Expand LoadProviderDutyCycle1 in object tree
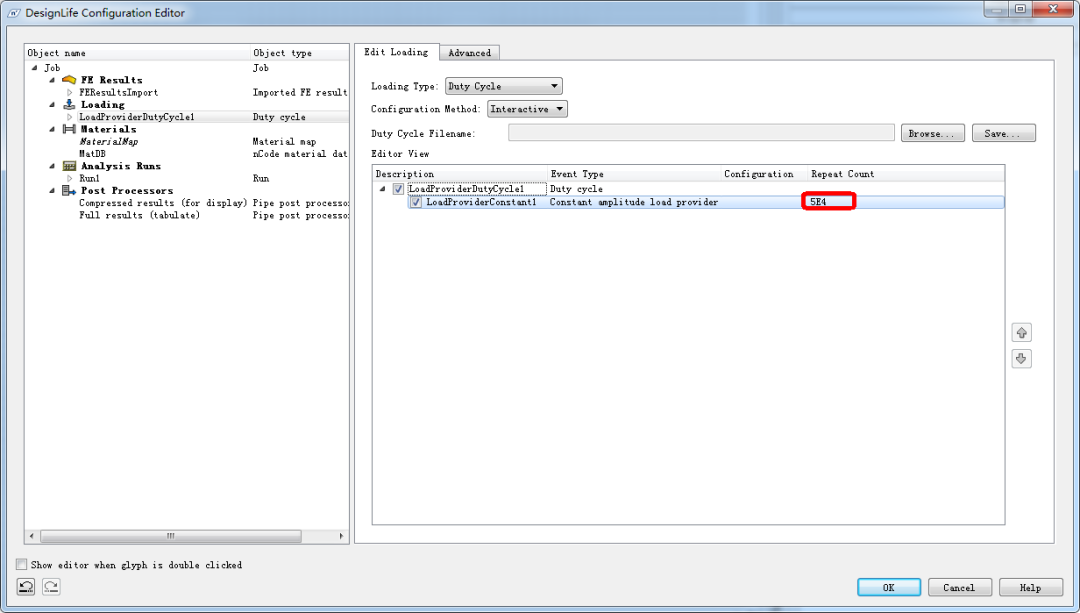Viewport: 1080px width, 613px height. pyautogui.click(x=70, y=117)
